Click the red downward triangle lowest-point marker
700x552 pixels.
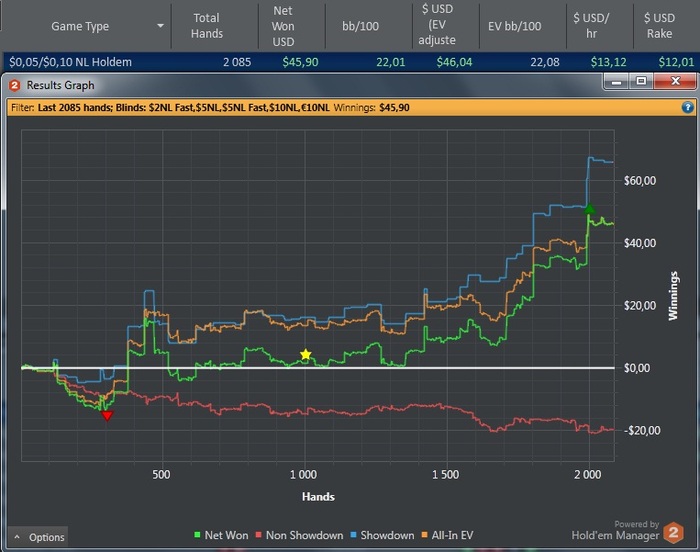click(107, 416)
